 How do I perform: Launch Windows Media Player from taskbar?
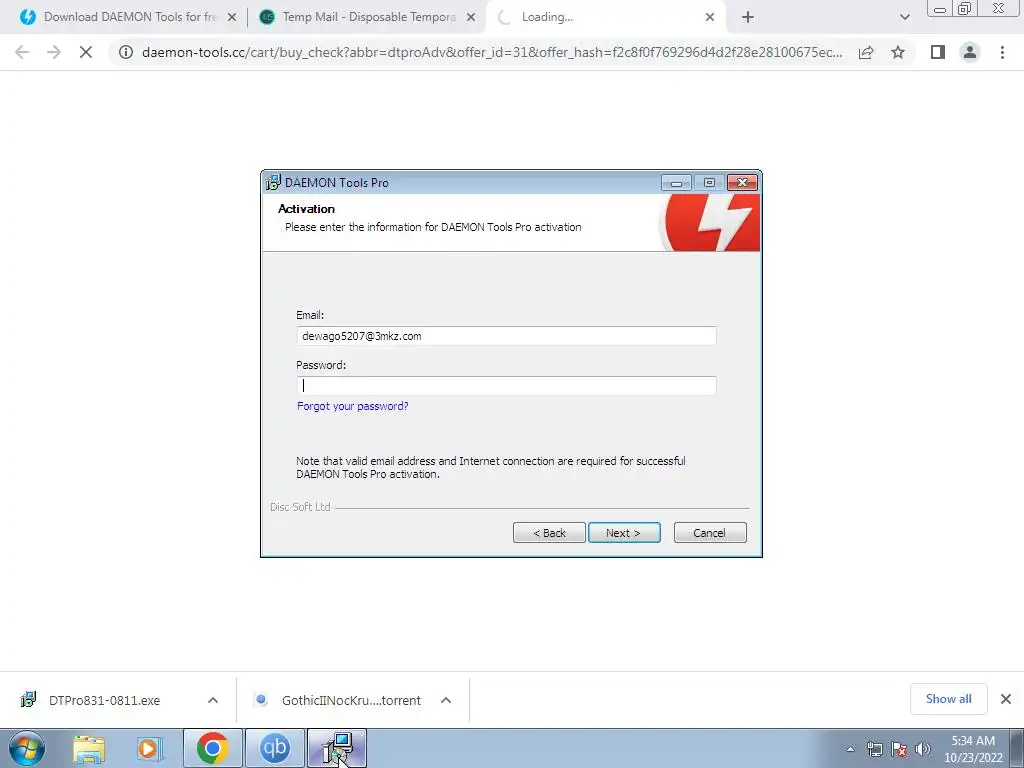pyautogui.click(x=150, y=748)
